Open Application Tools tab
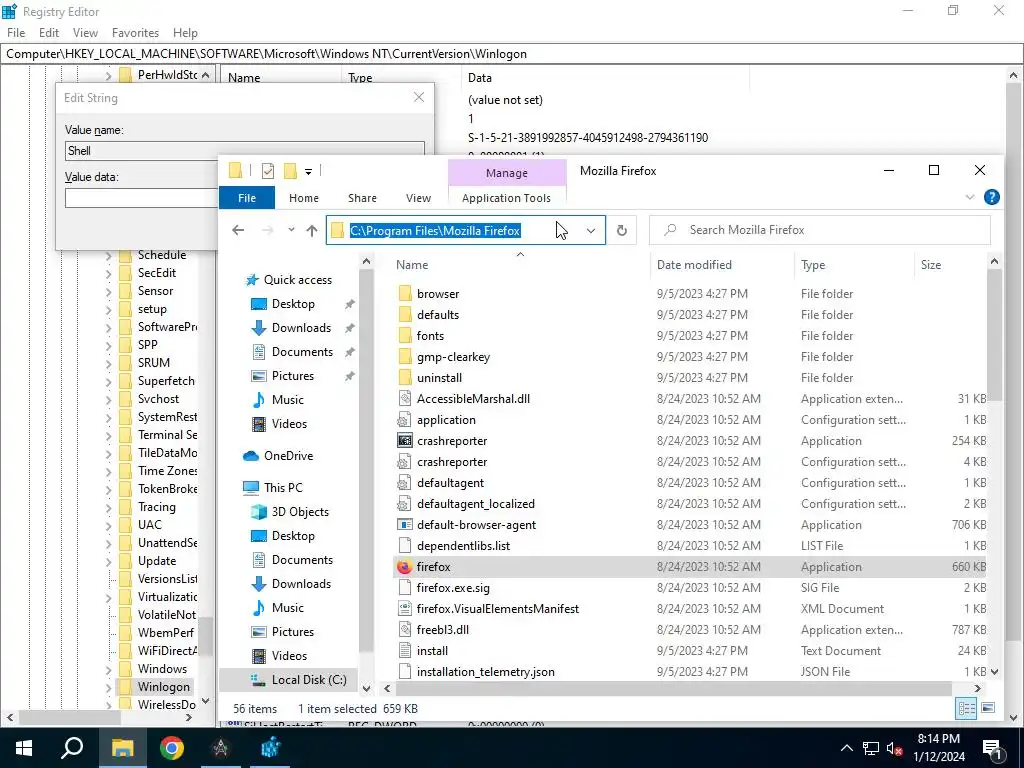Screen dimensions: 1024x768 (506, 198)
